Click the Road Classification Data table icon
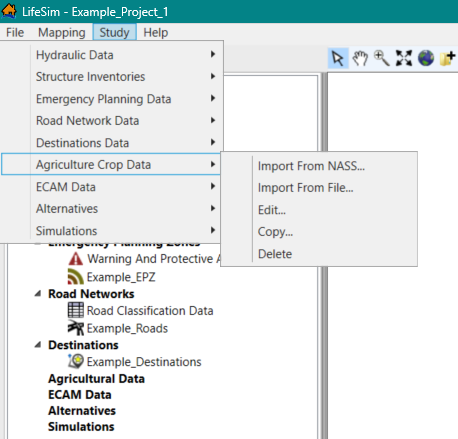 click(76, 310)
